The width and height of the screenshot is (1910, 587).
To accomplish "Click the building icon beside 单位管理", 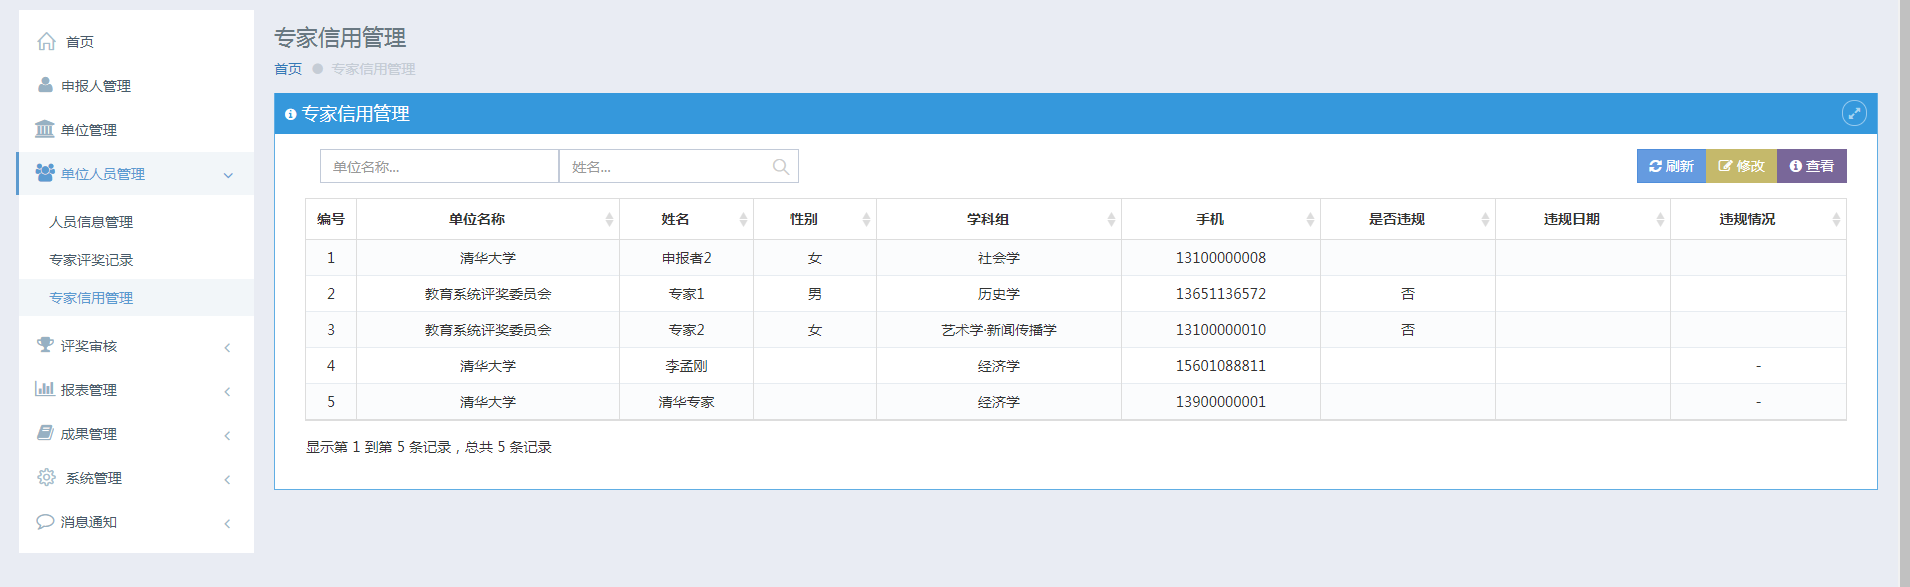I will coord(45,129).
